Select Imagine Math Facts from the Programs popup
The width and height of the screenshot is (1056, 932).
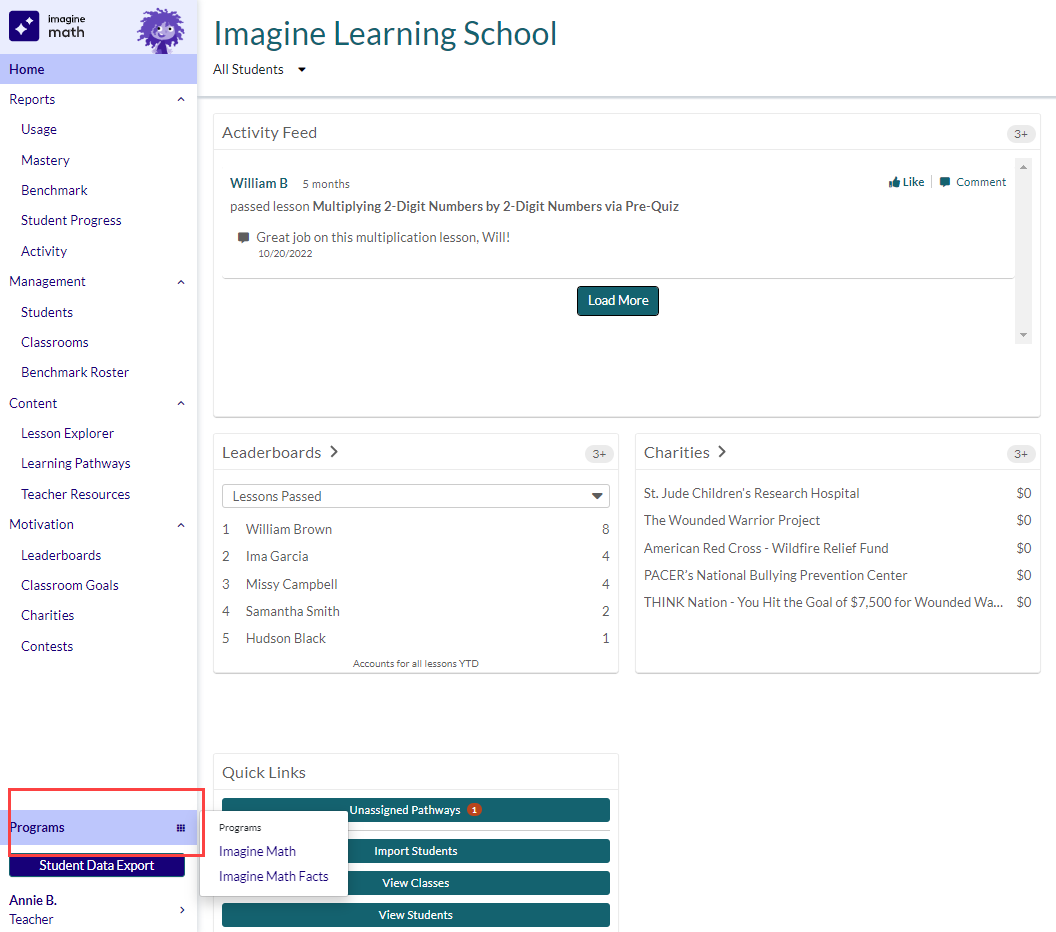(x=273, y=877)
